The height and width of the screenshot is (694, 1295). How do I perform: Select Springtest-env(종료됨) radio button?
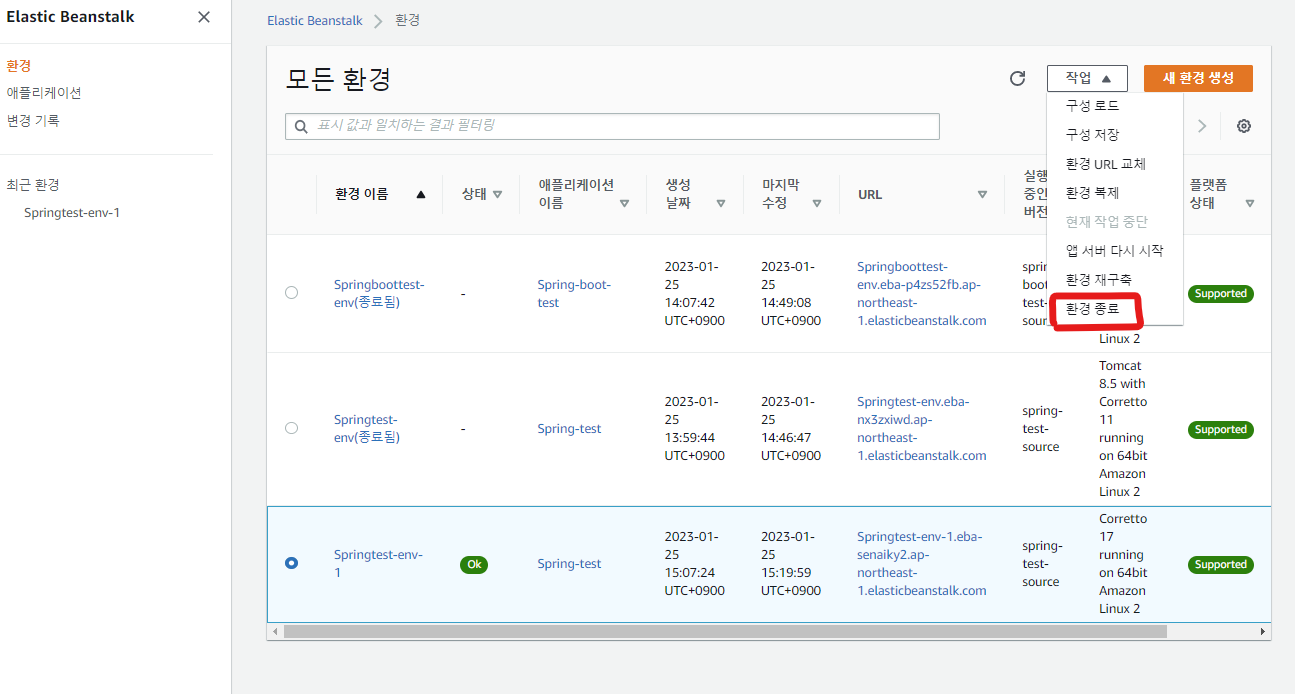click(x=291, y=428)
